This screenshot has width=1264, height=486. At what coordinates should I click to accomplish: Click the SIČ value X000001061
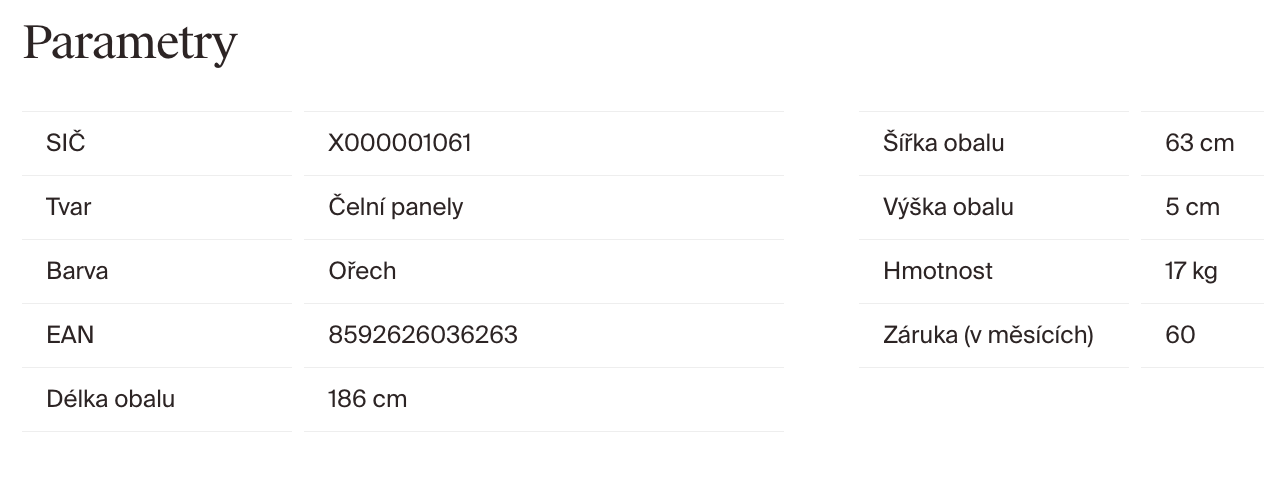tap(400, 143)
